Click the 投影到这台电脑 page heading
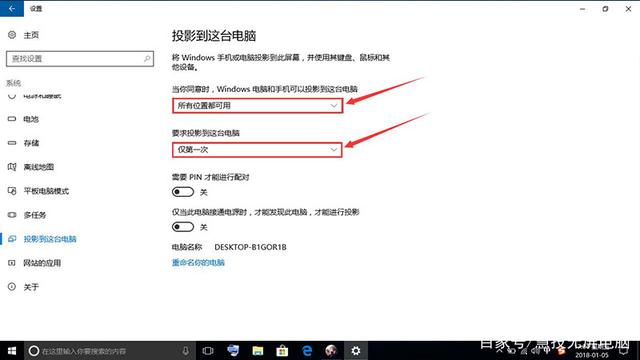The width and height of the screenshot is (640, 360). pos(214,36)
